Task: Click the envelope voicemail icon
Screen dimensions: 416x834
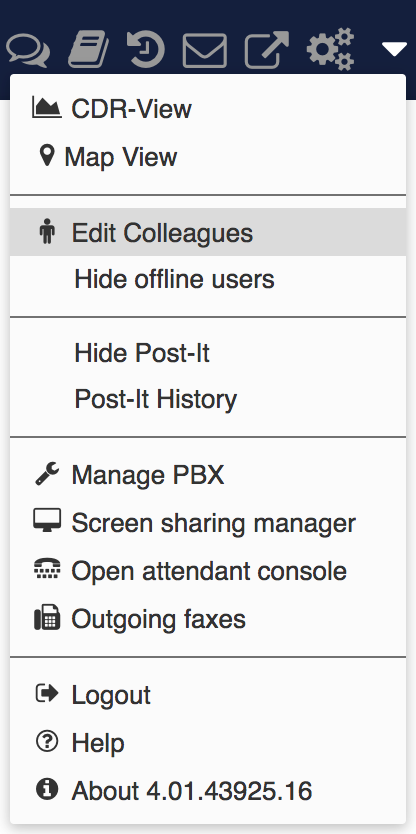Action: click(x=205, y=51)
